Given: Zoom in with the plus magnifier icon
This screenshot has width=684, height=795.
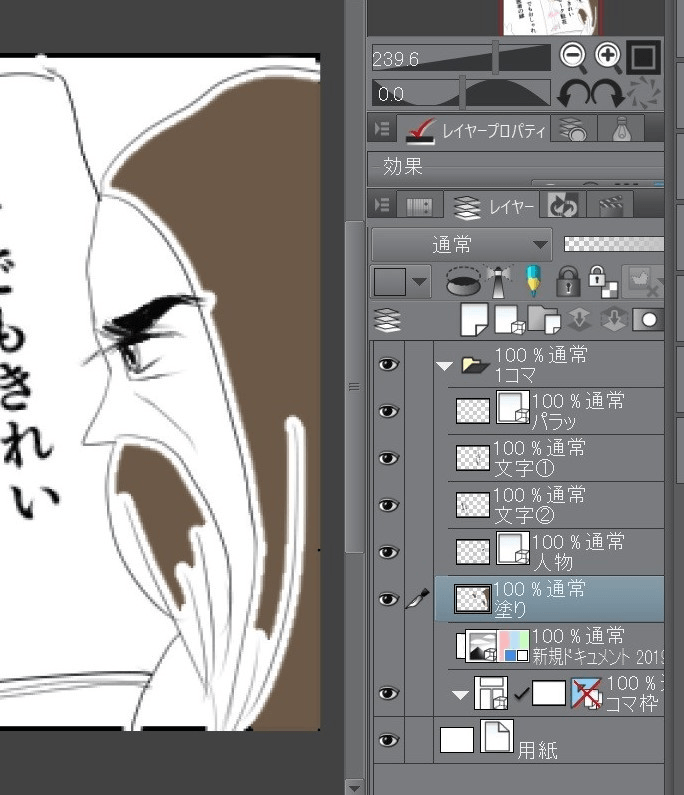Looking at the screenshot, I should 608,57.
